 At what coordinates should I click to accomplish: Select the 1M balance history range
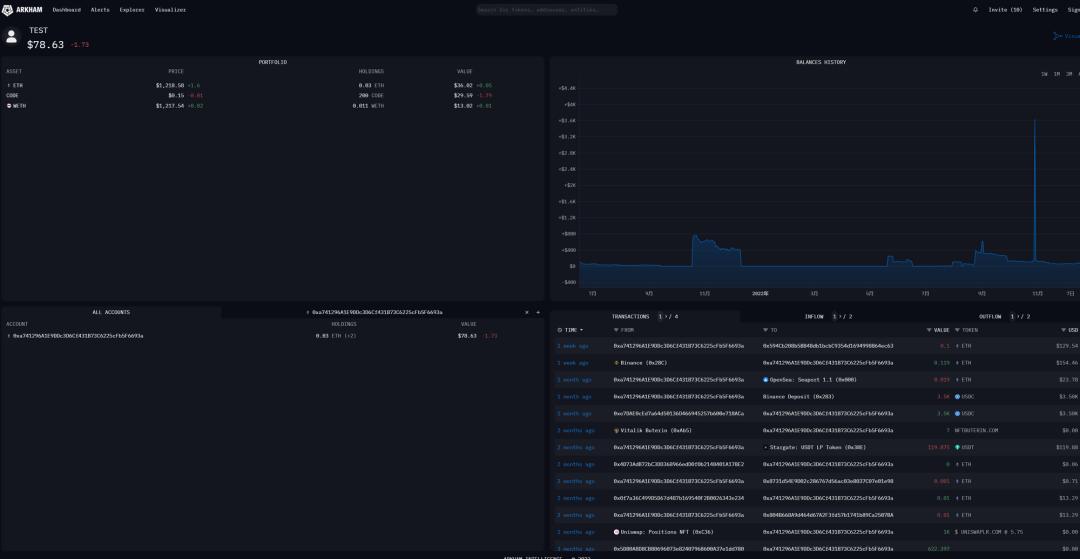[x=1056, y=74]
